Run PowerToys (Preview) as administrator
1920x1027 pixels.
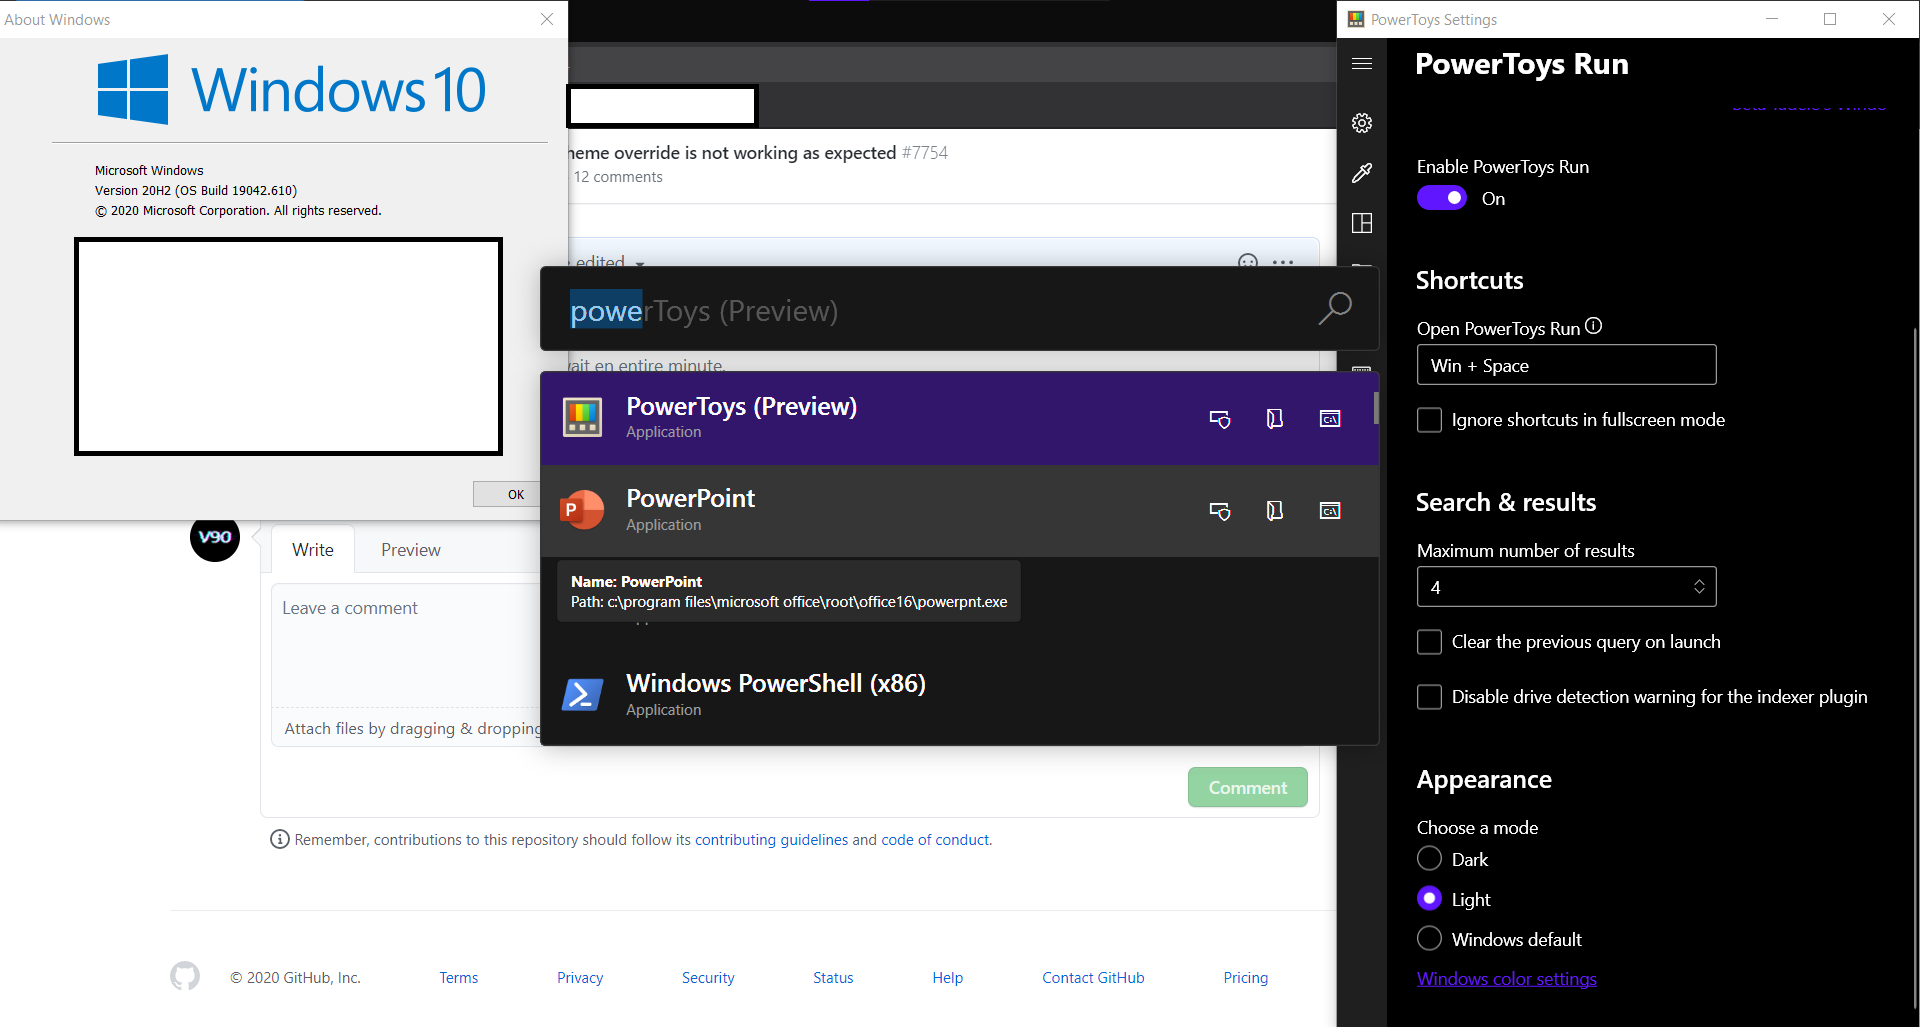pyautogui.click(x=1220, y=419)
